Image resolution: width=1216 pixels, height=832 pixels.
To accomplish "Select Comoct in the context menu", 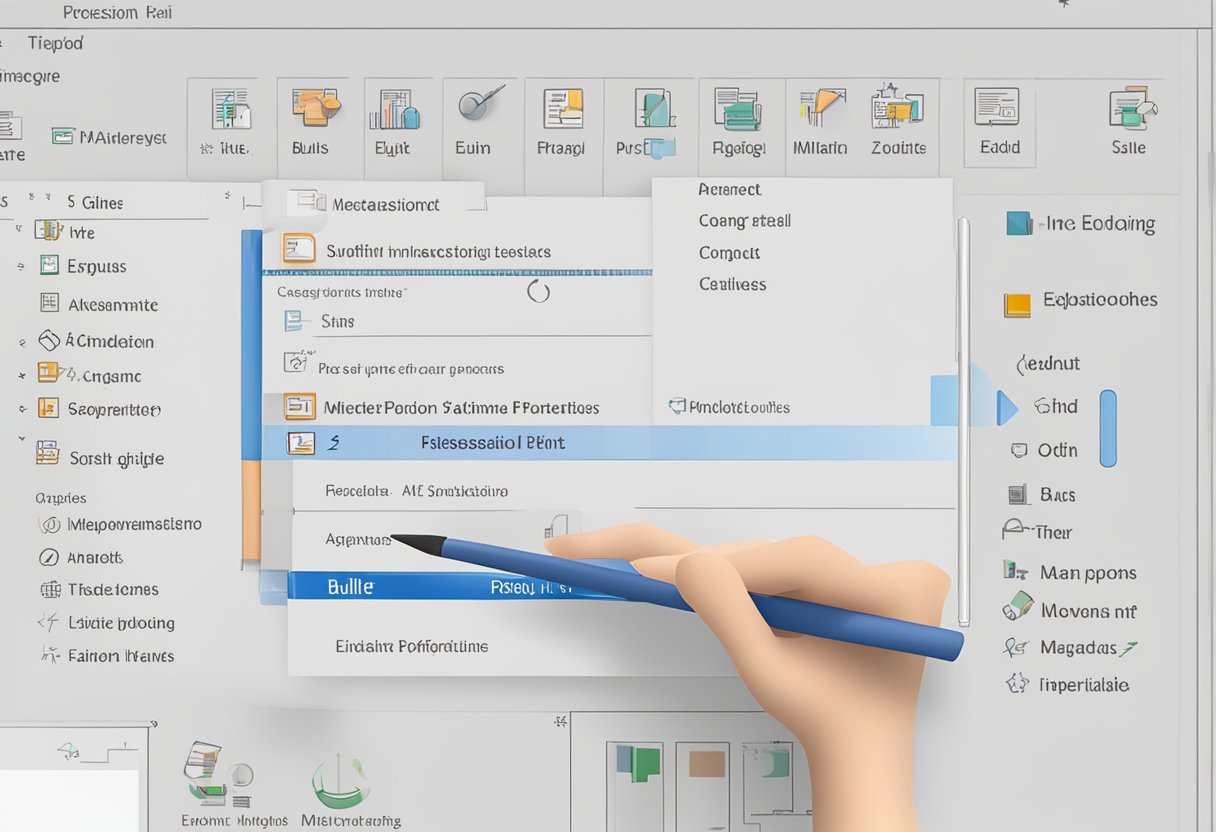I will coord(729,252).
